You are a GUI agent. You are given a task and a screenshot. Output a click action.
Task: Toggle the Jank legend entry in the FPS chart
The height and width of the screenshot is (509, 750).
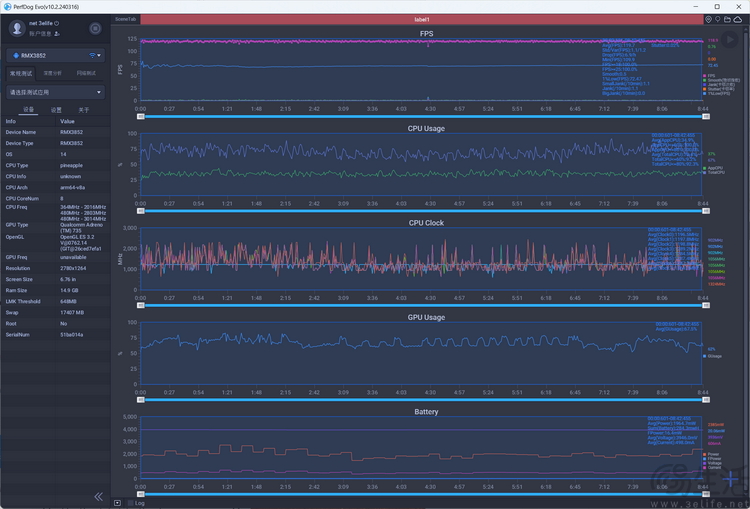(x=718, y=85)
